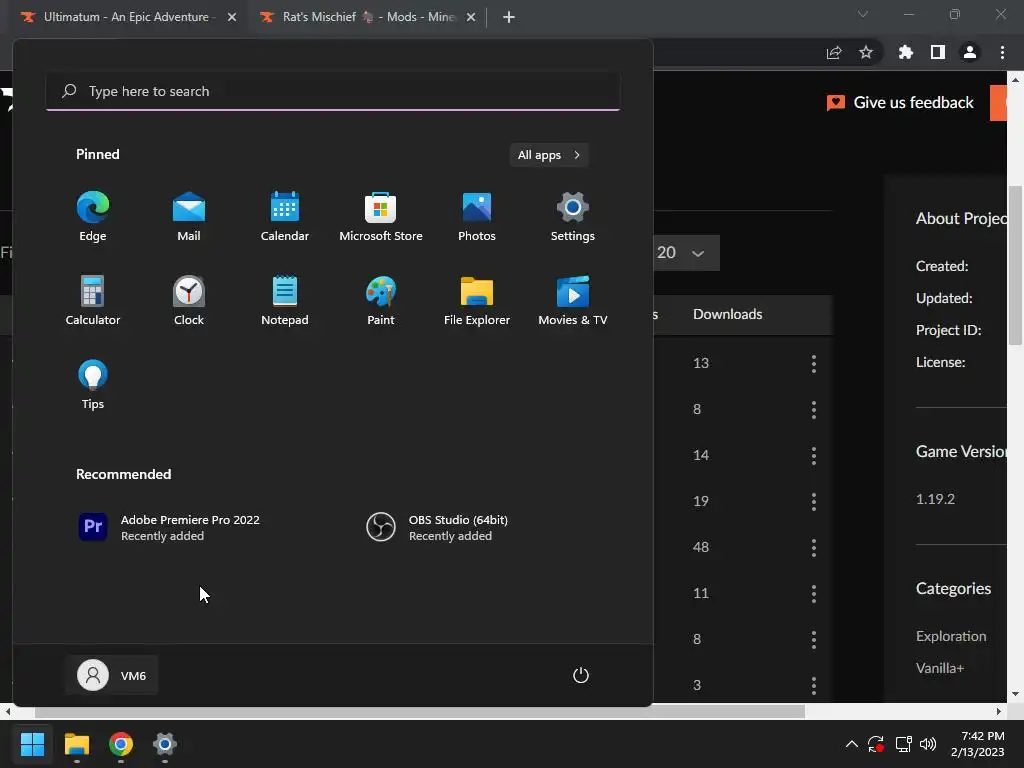
Task: Open Settings from pinned apps
Action: (573, 217)
